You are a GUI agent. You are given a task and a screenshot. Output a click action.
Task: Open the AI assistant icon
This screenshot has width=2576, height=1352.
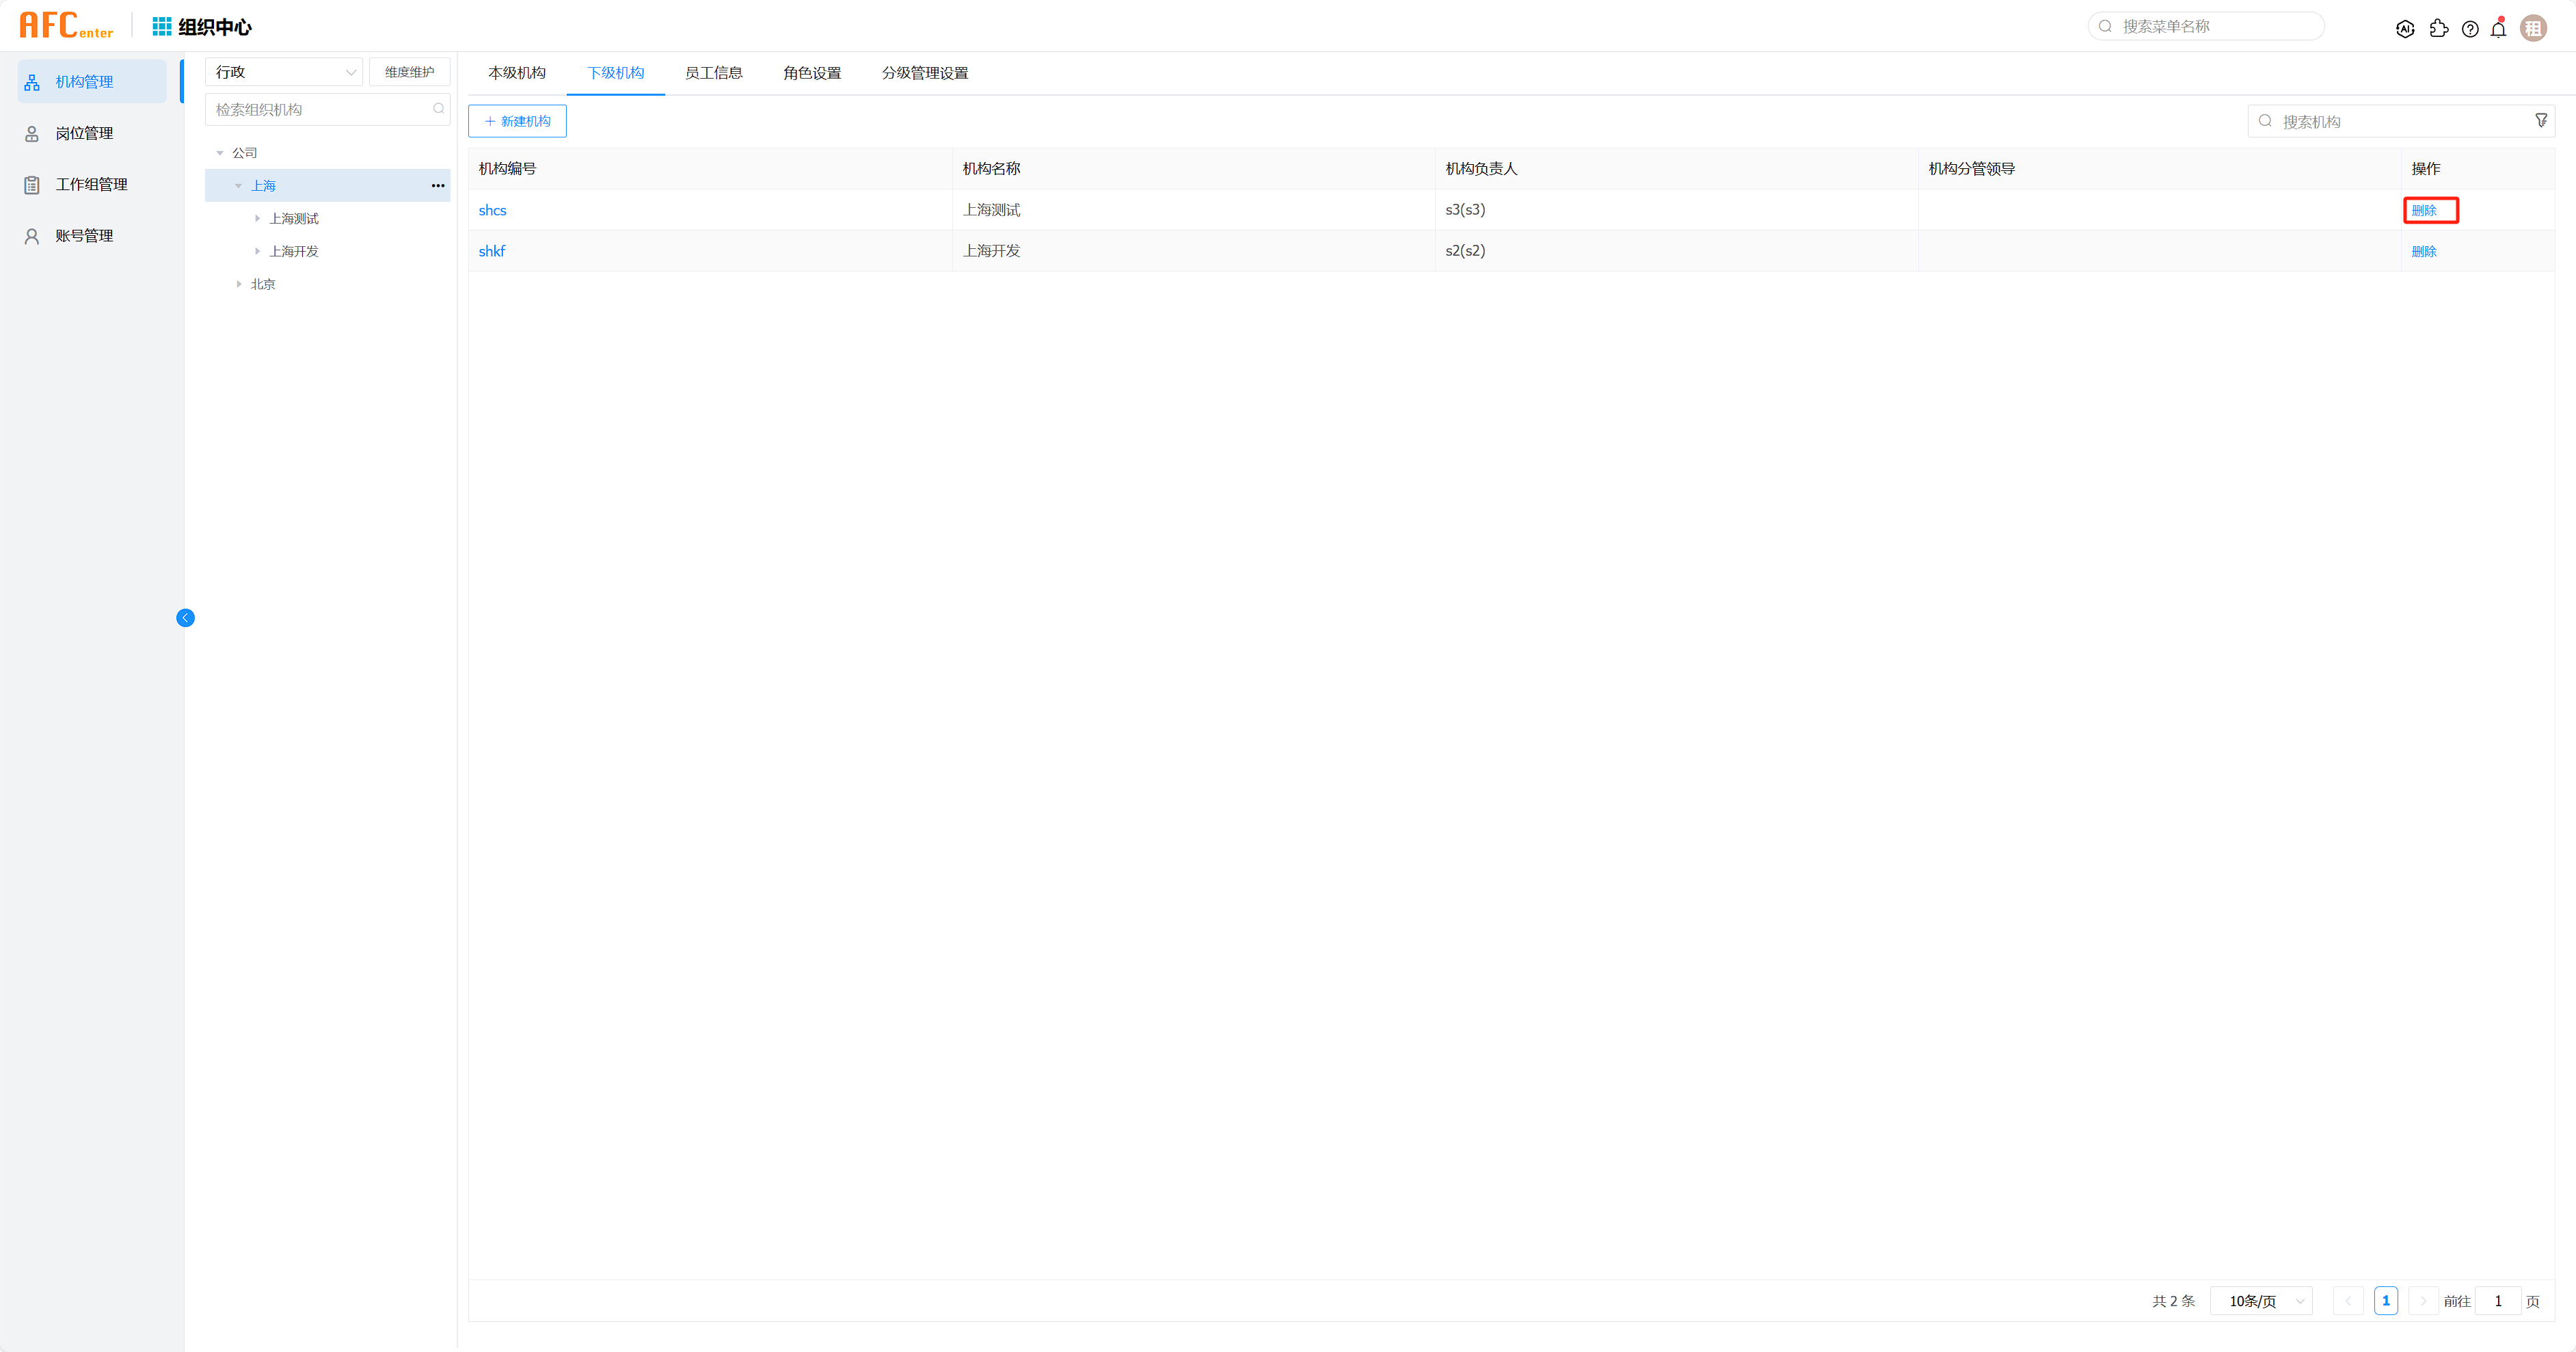click(2405, 29)
